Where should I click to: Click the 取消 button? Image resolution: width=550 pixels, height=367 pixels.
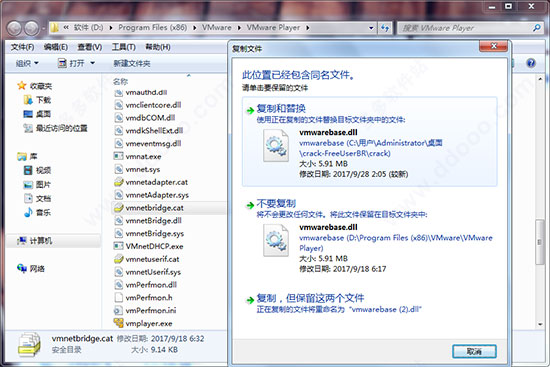tap(474, 351)
